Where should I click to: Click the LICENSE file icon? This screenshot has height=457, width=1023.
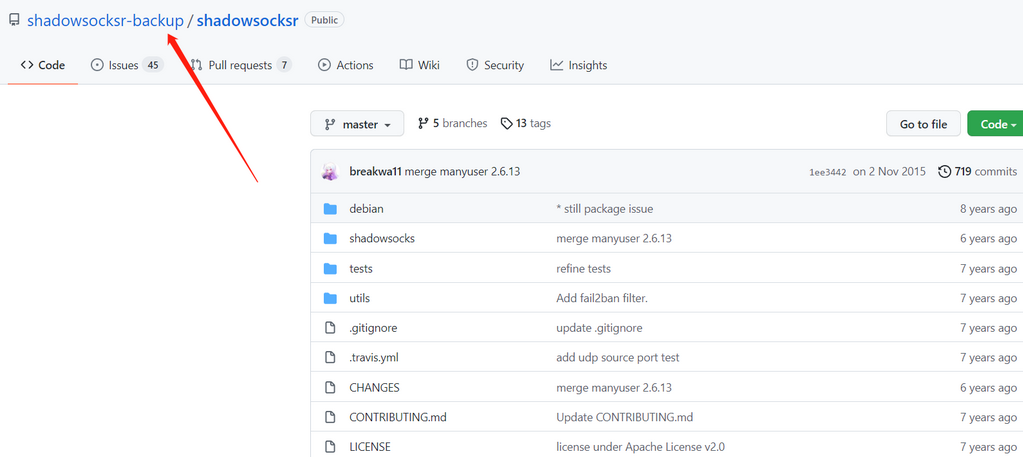(330, 447)
